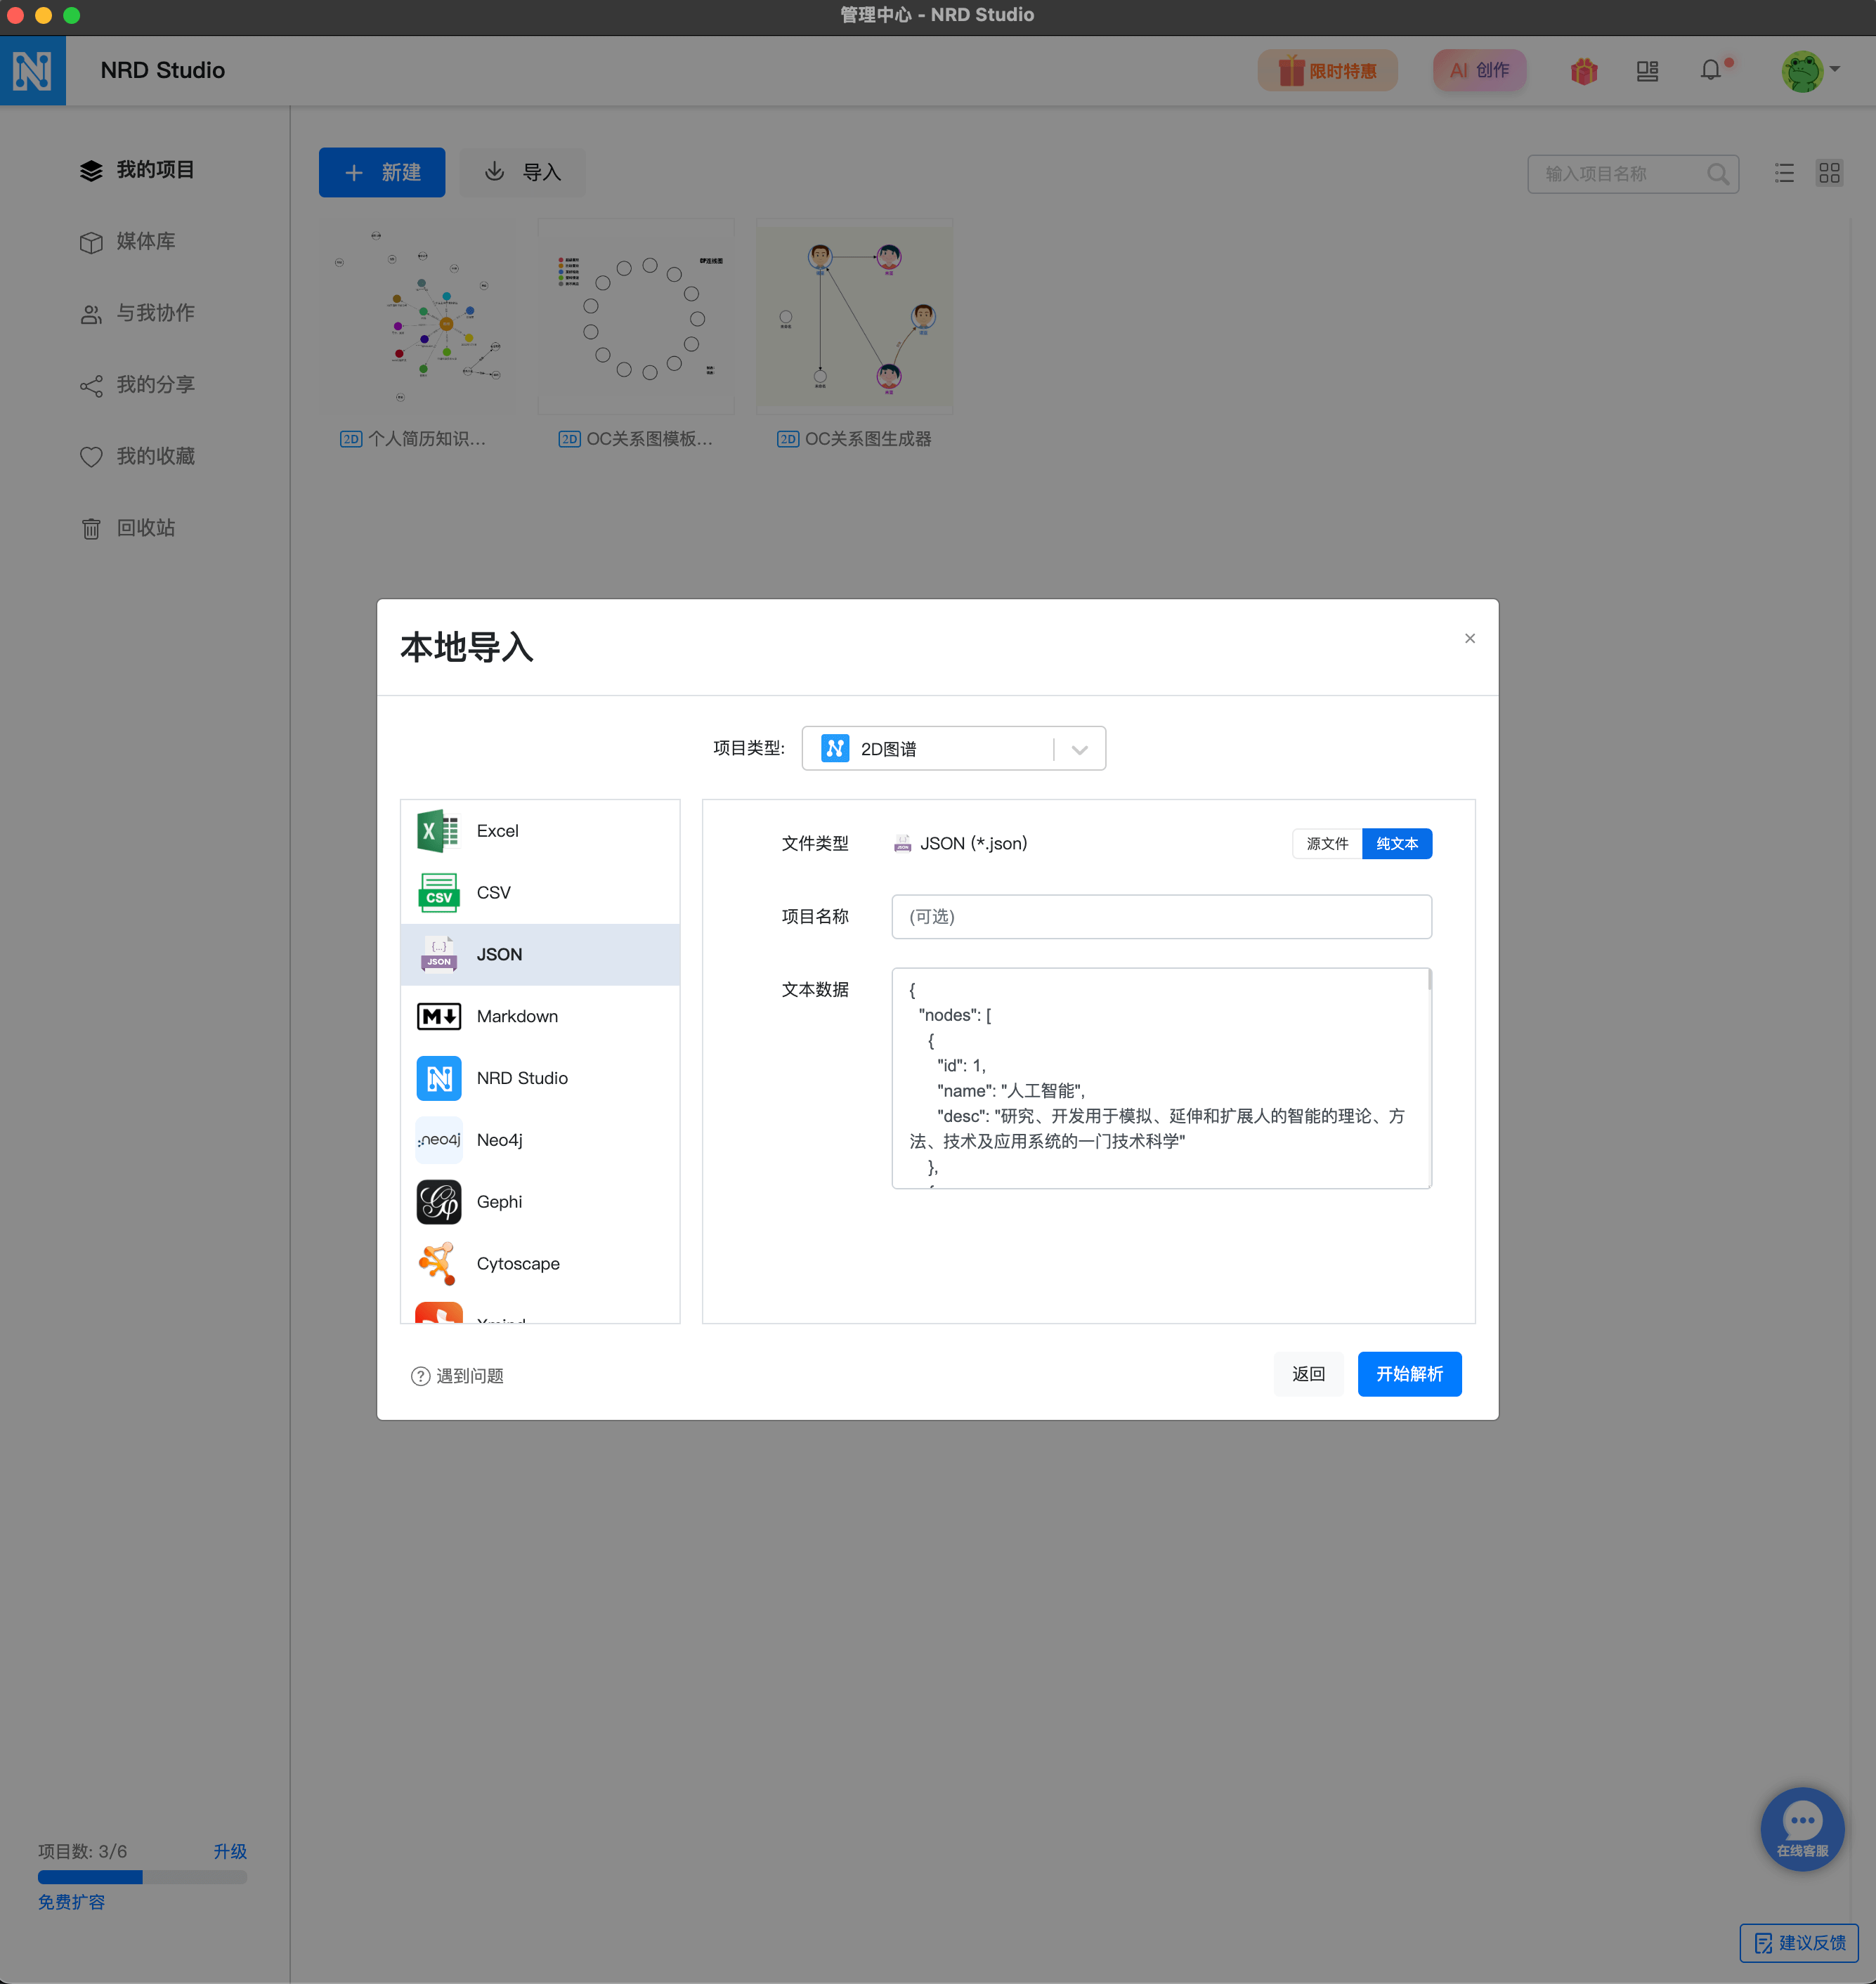Click the project quota progress bar
This screenshot has width=1876, height=1984.
click(x=142, y=1877)
